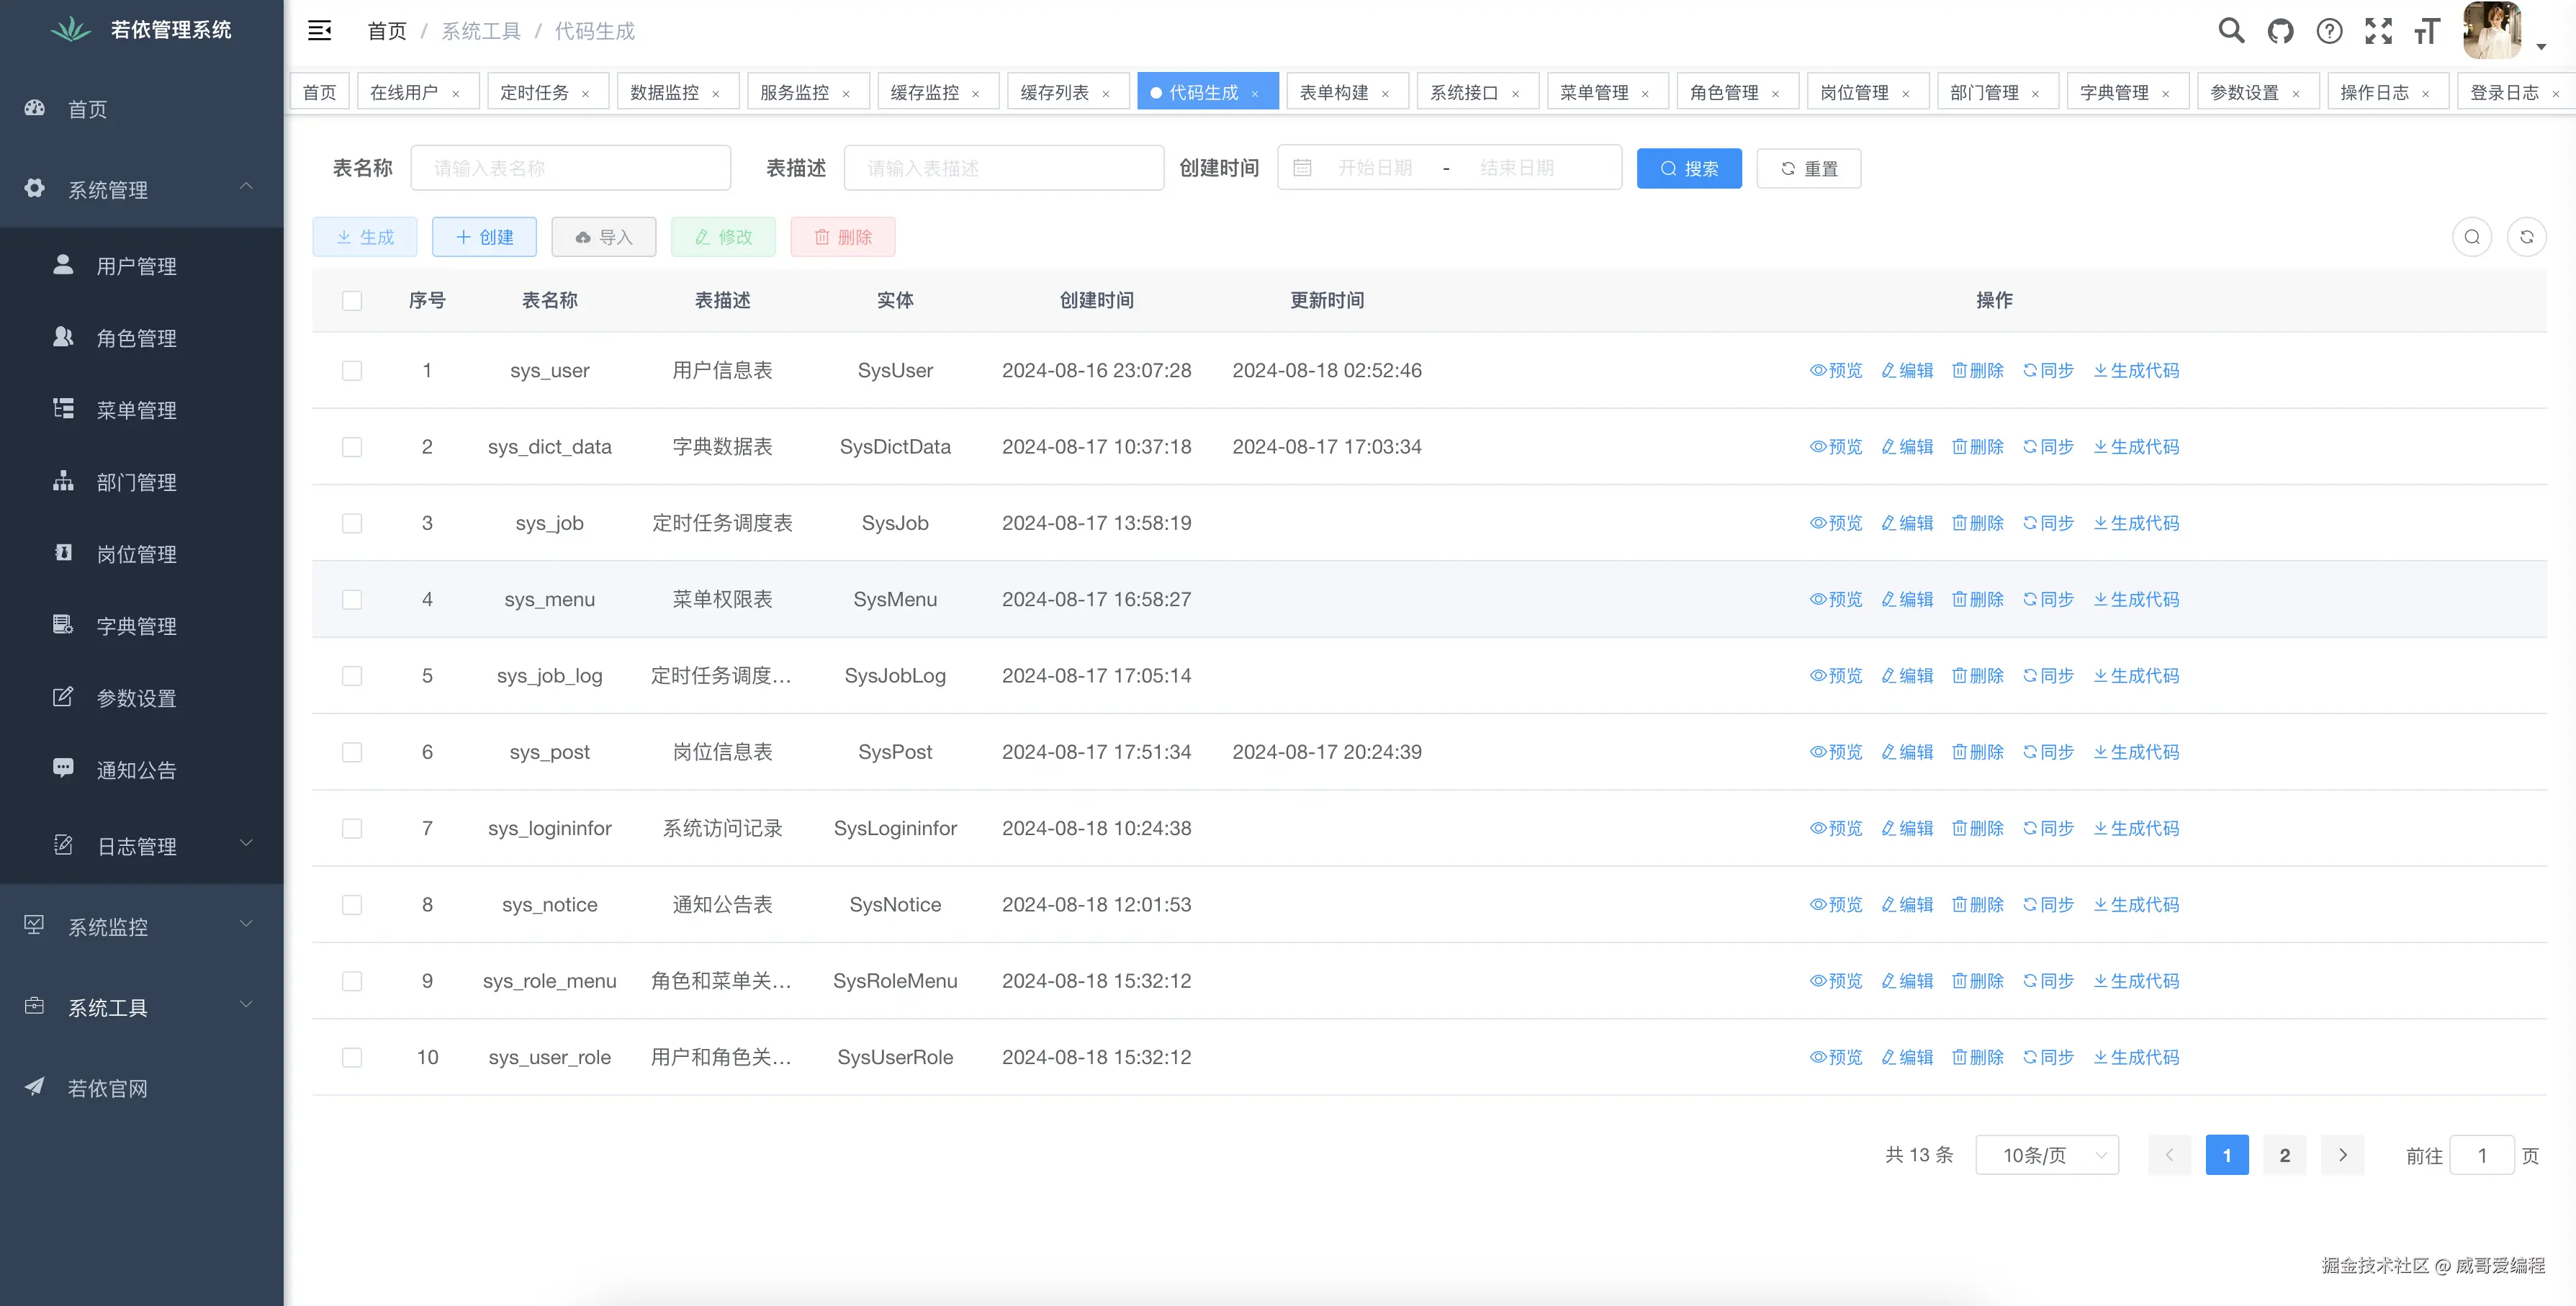
Task: Click the blue 搜索 button
Action: [x=1689, y=168]
